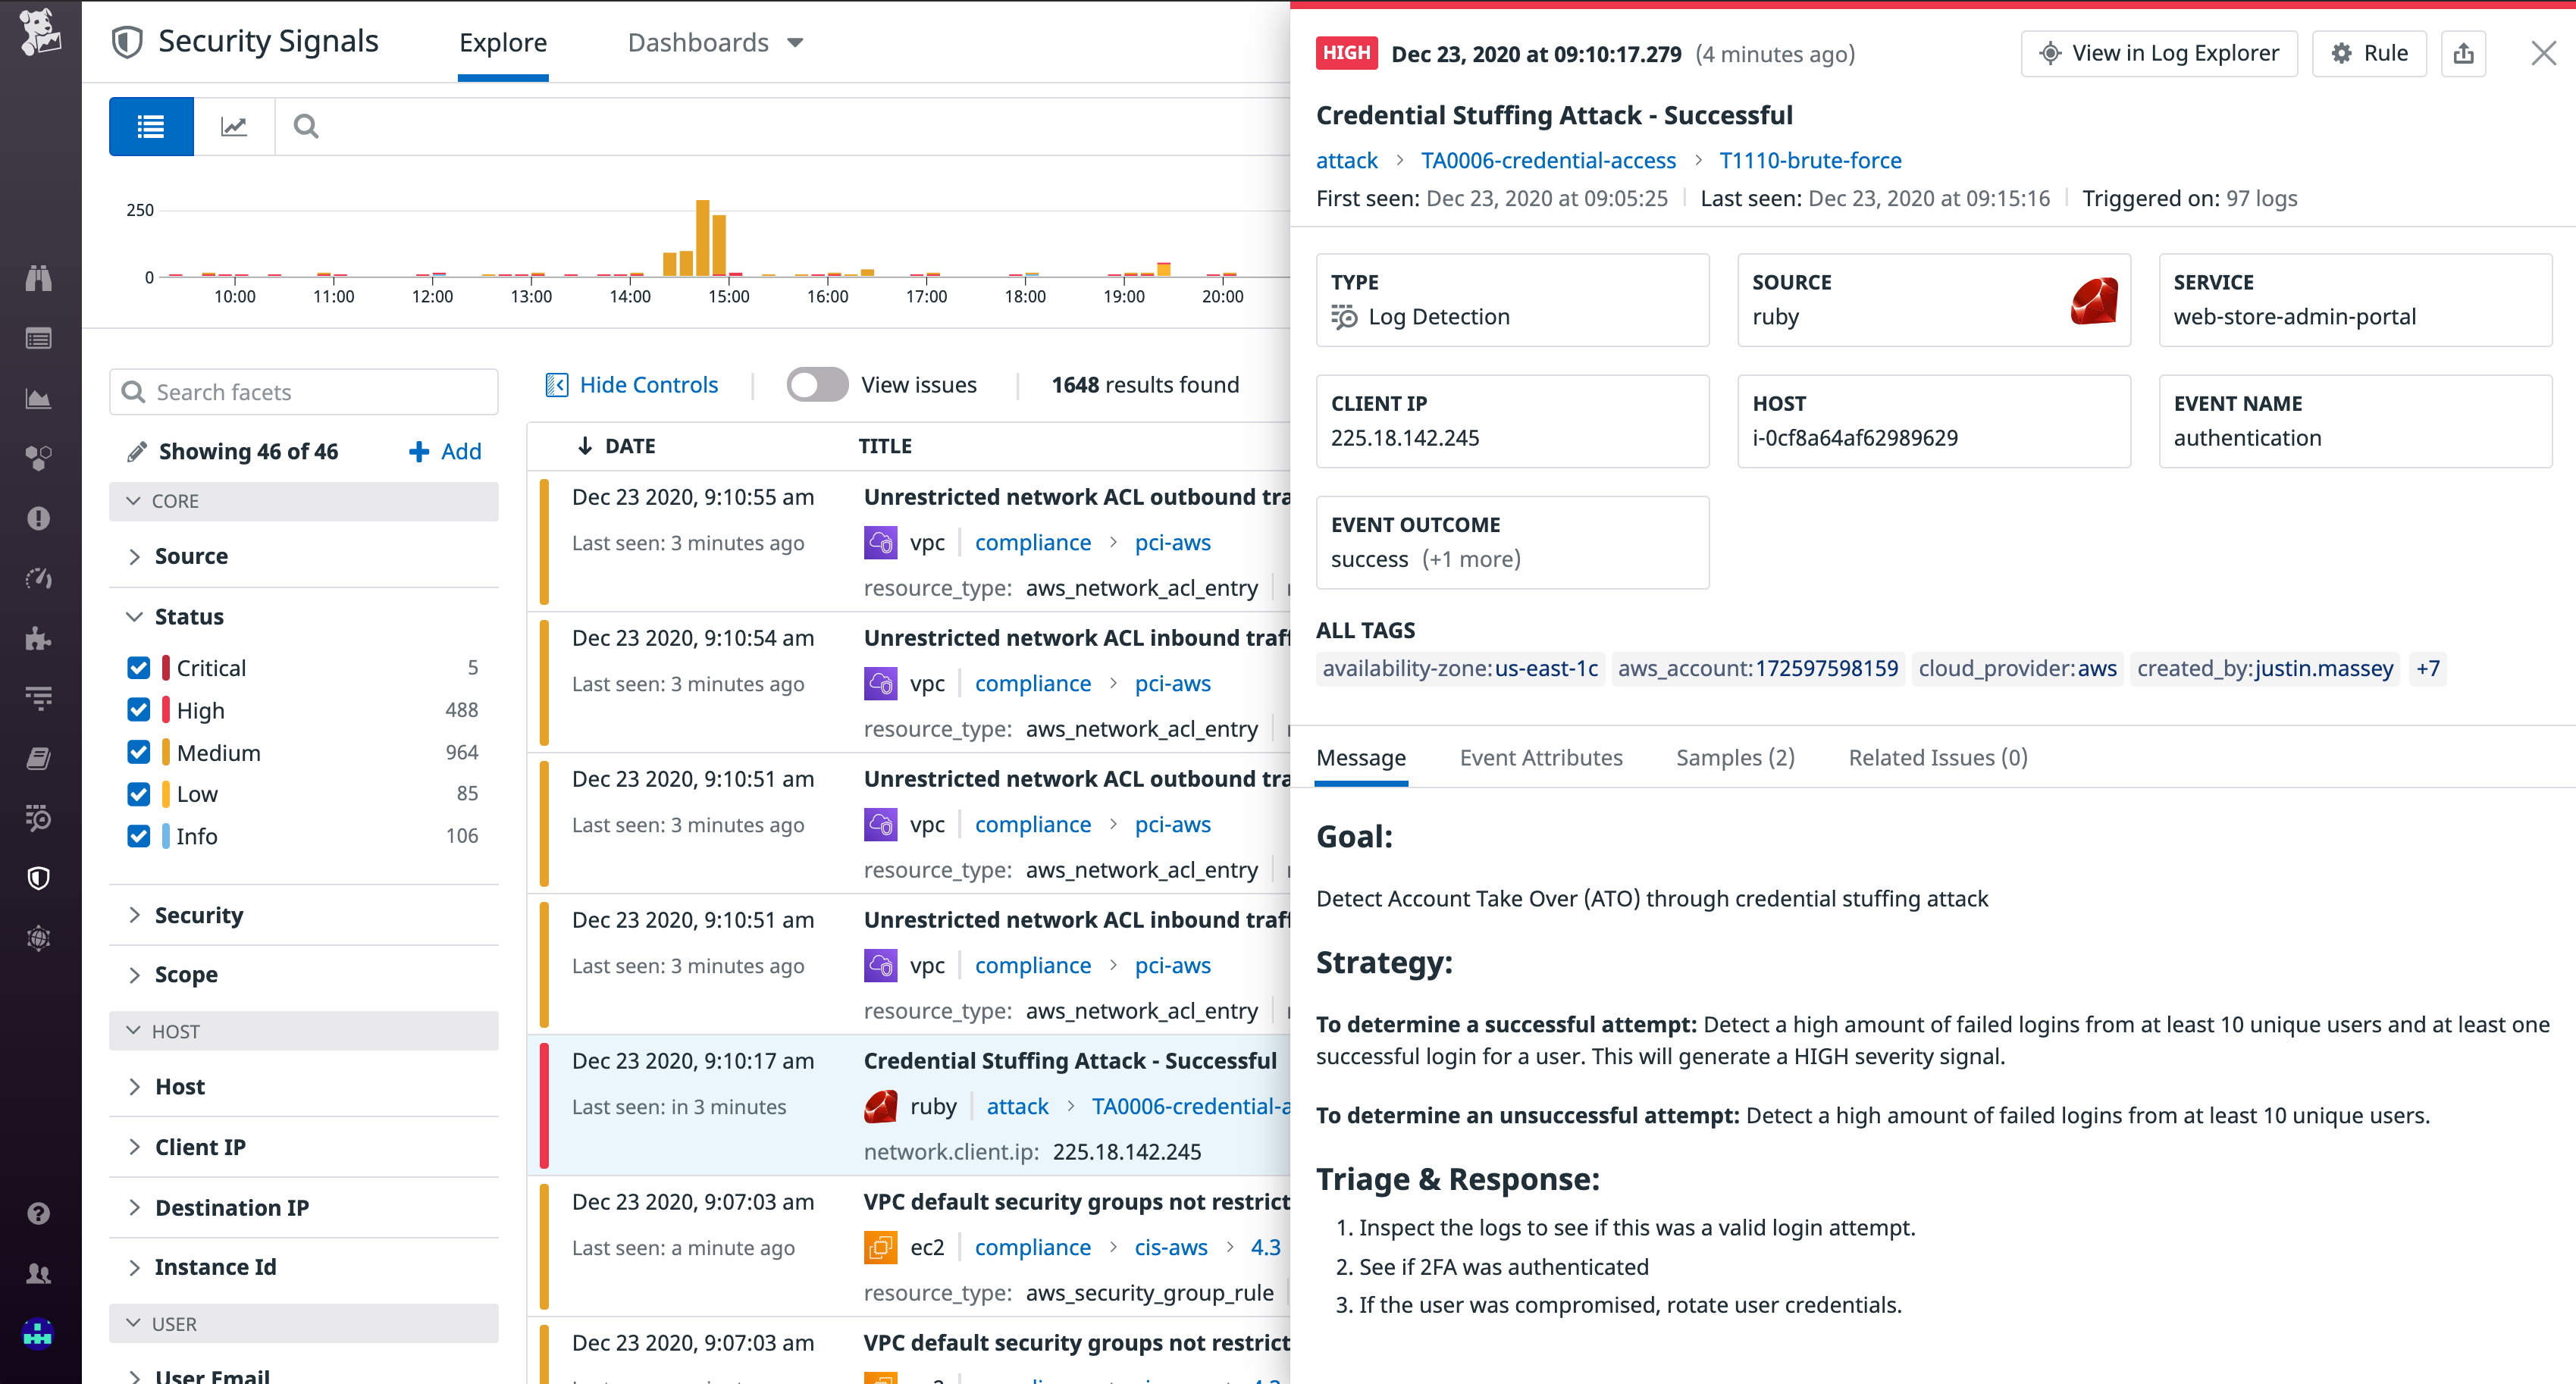Open the Notebooks icon in sidebar
The width and height of the screenshot is (2576, 1384).
click(39, 758)
